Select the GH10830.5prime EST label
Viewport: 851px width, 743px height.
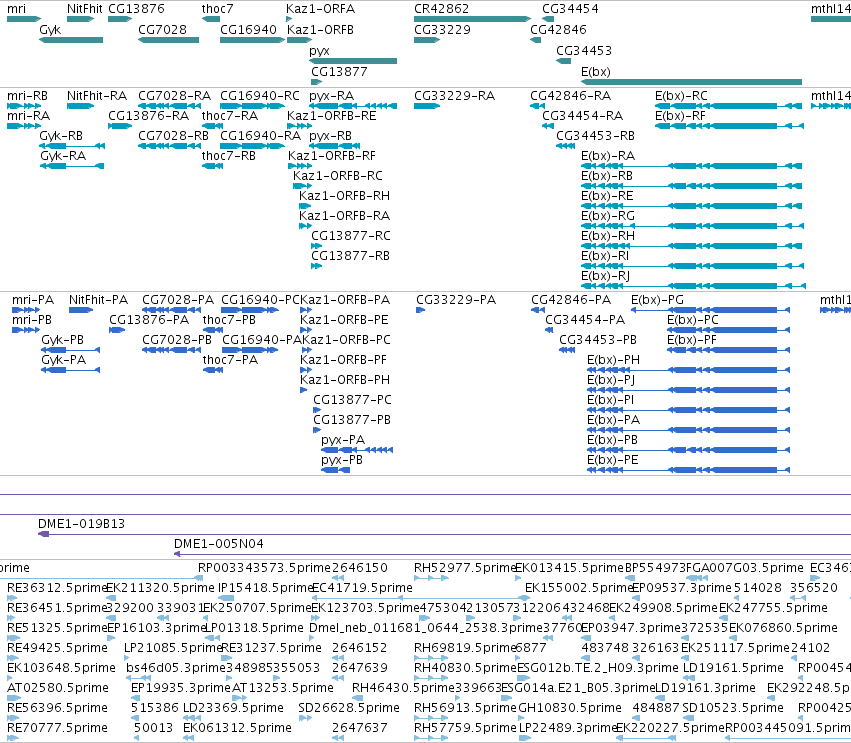point(570,708)
